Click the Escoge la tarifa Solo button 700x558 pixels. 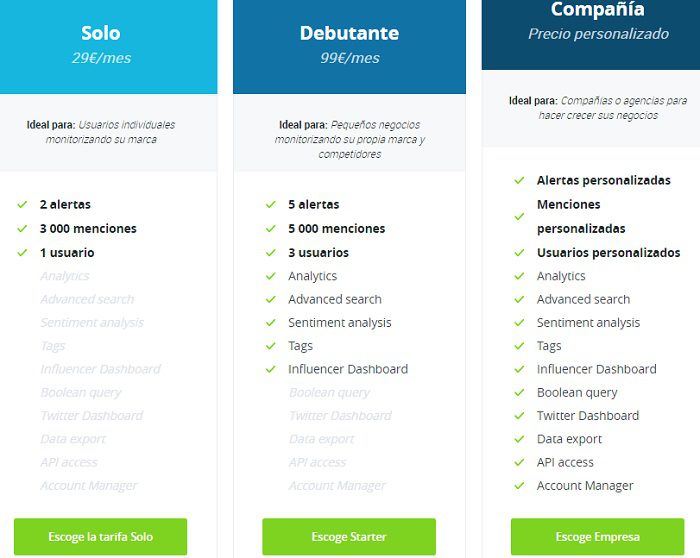click(x=100, y=537)
